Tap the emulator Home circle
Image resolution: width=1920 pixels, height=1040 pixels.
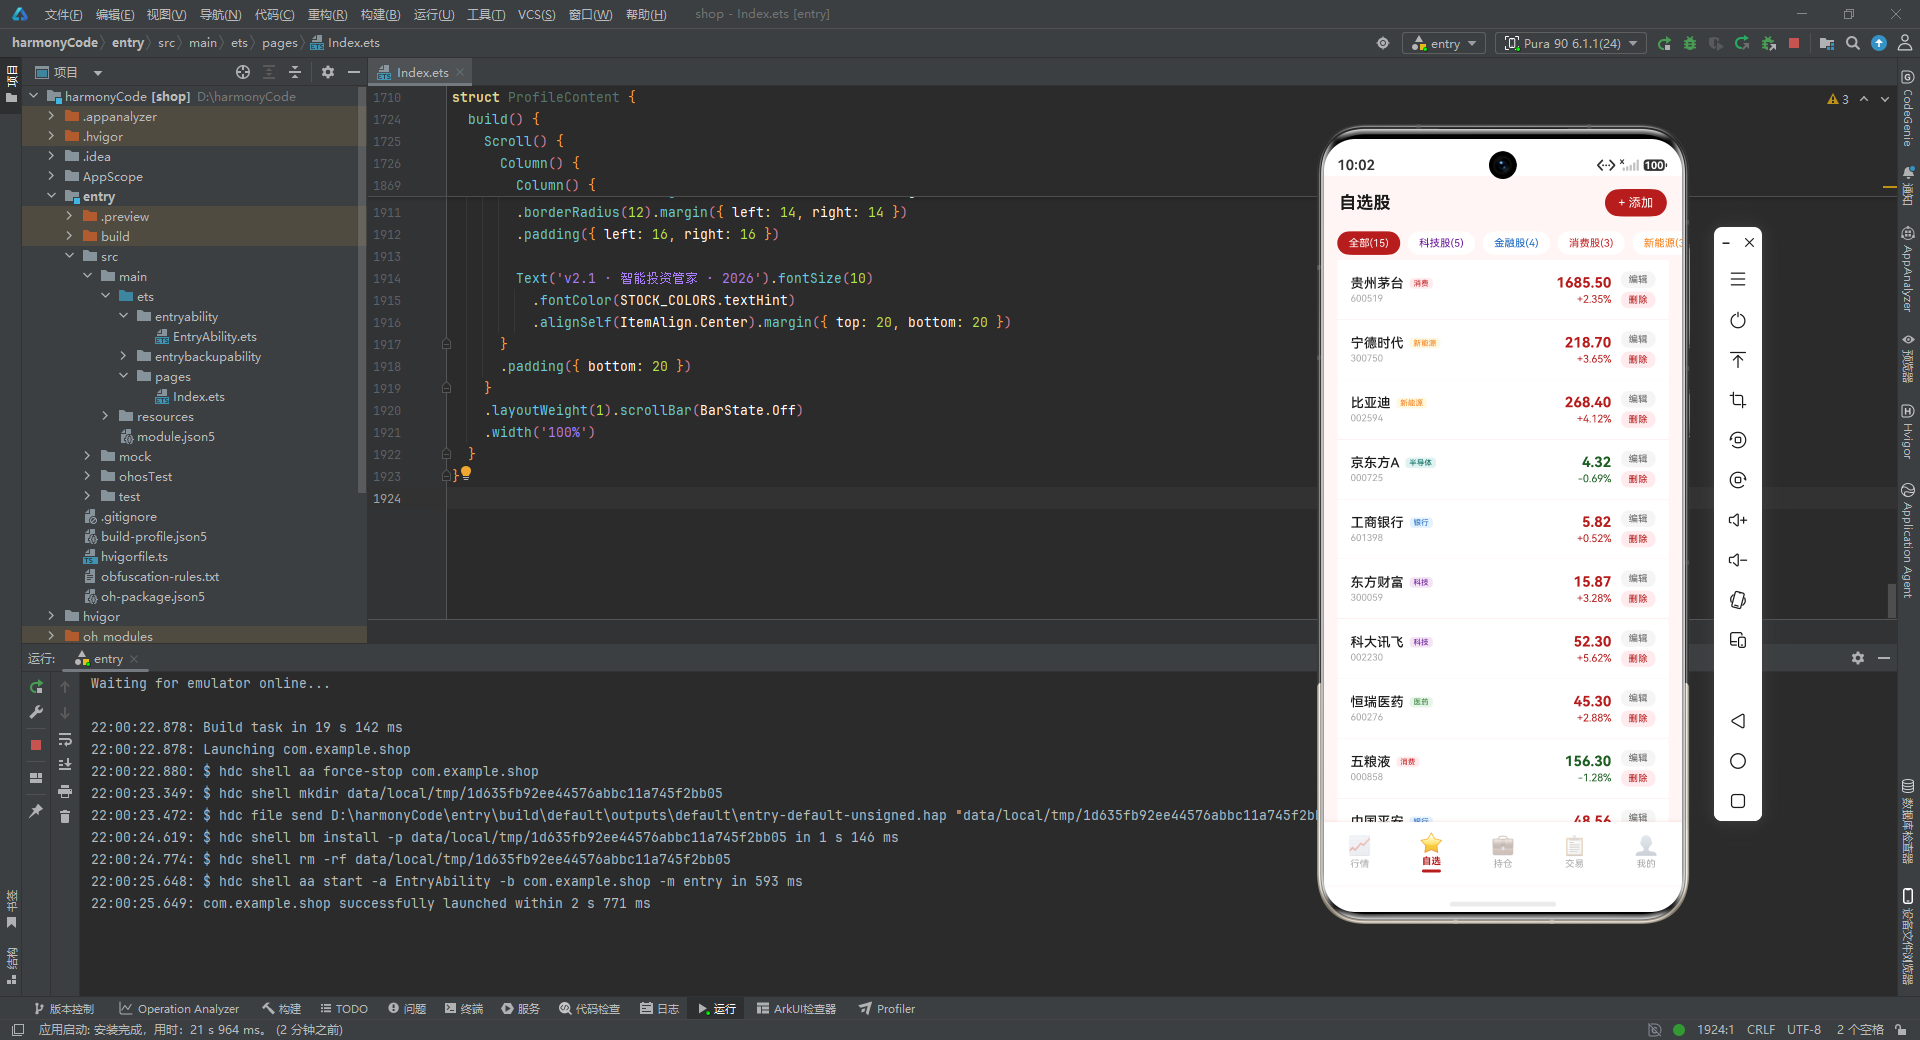click(x=1738, y=761)
